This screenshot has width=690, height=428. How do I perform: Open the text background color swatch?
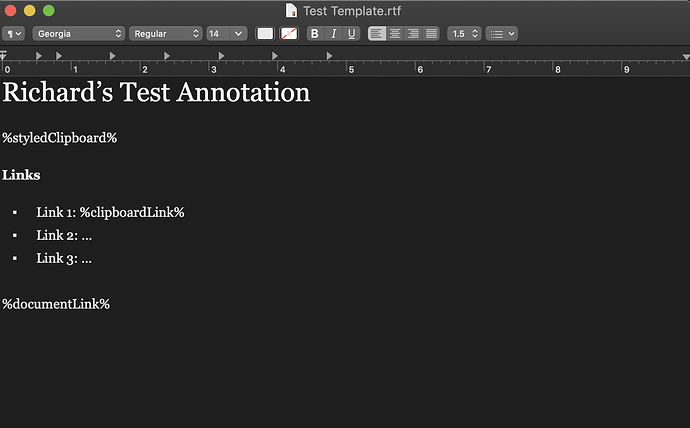[x=289, y=33]
